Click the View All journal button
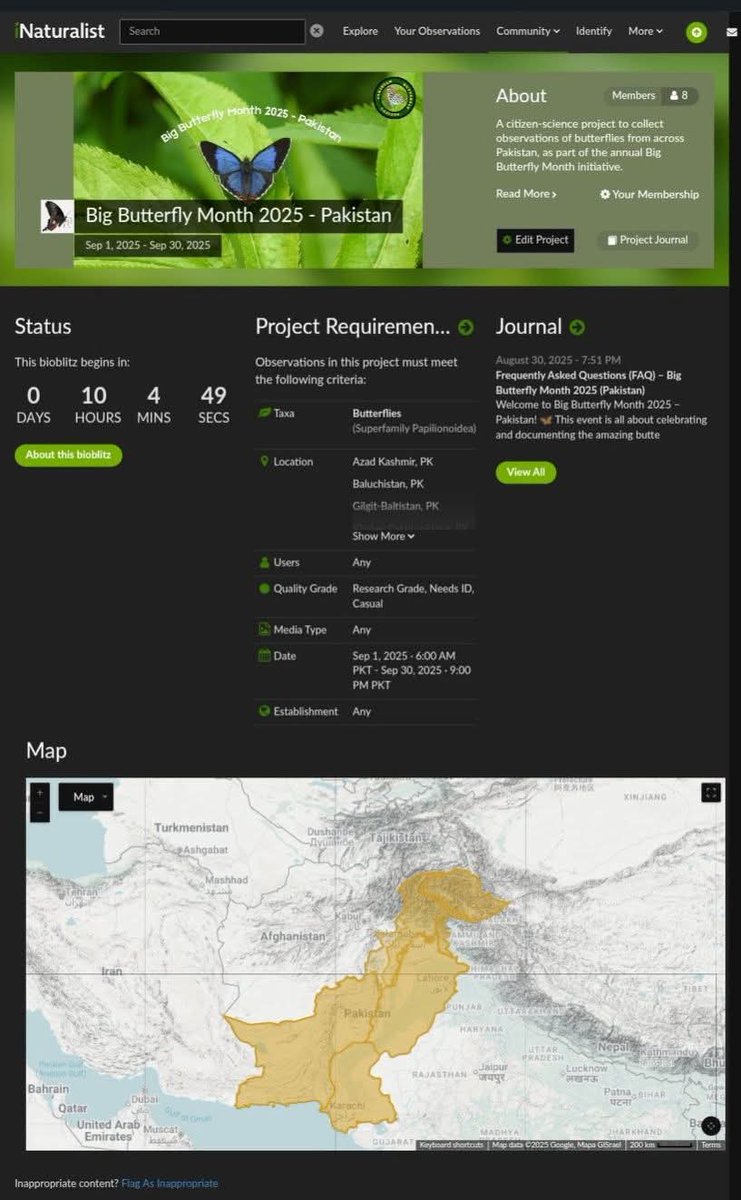The height and width of the screenshot is (1200, 741). [x=525, y=472]
